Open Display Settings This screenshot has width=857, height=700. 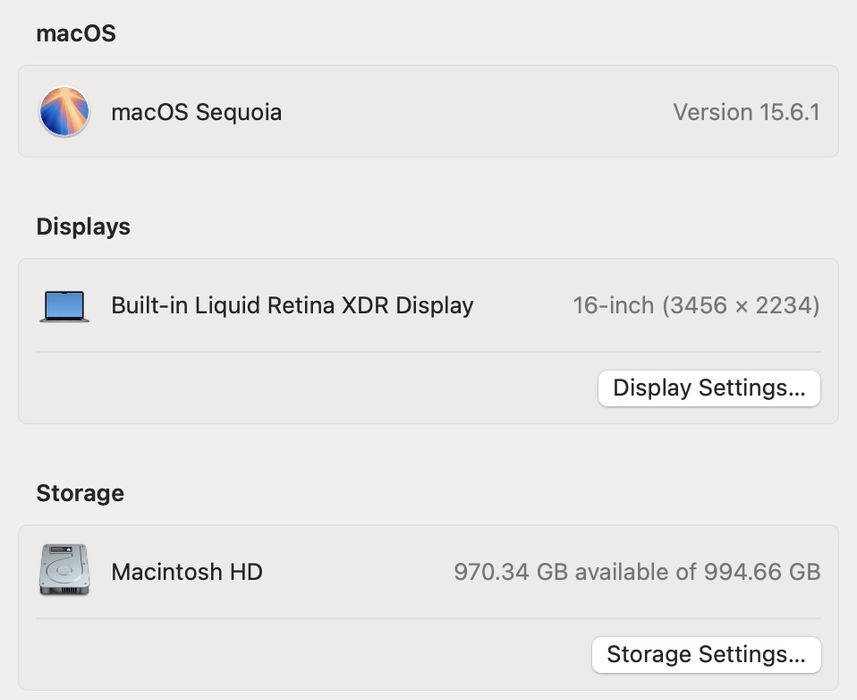coord(709,388)
